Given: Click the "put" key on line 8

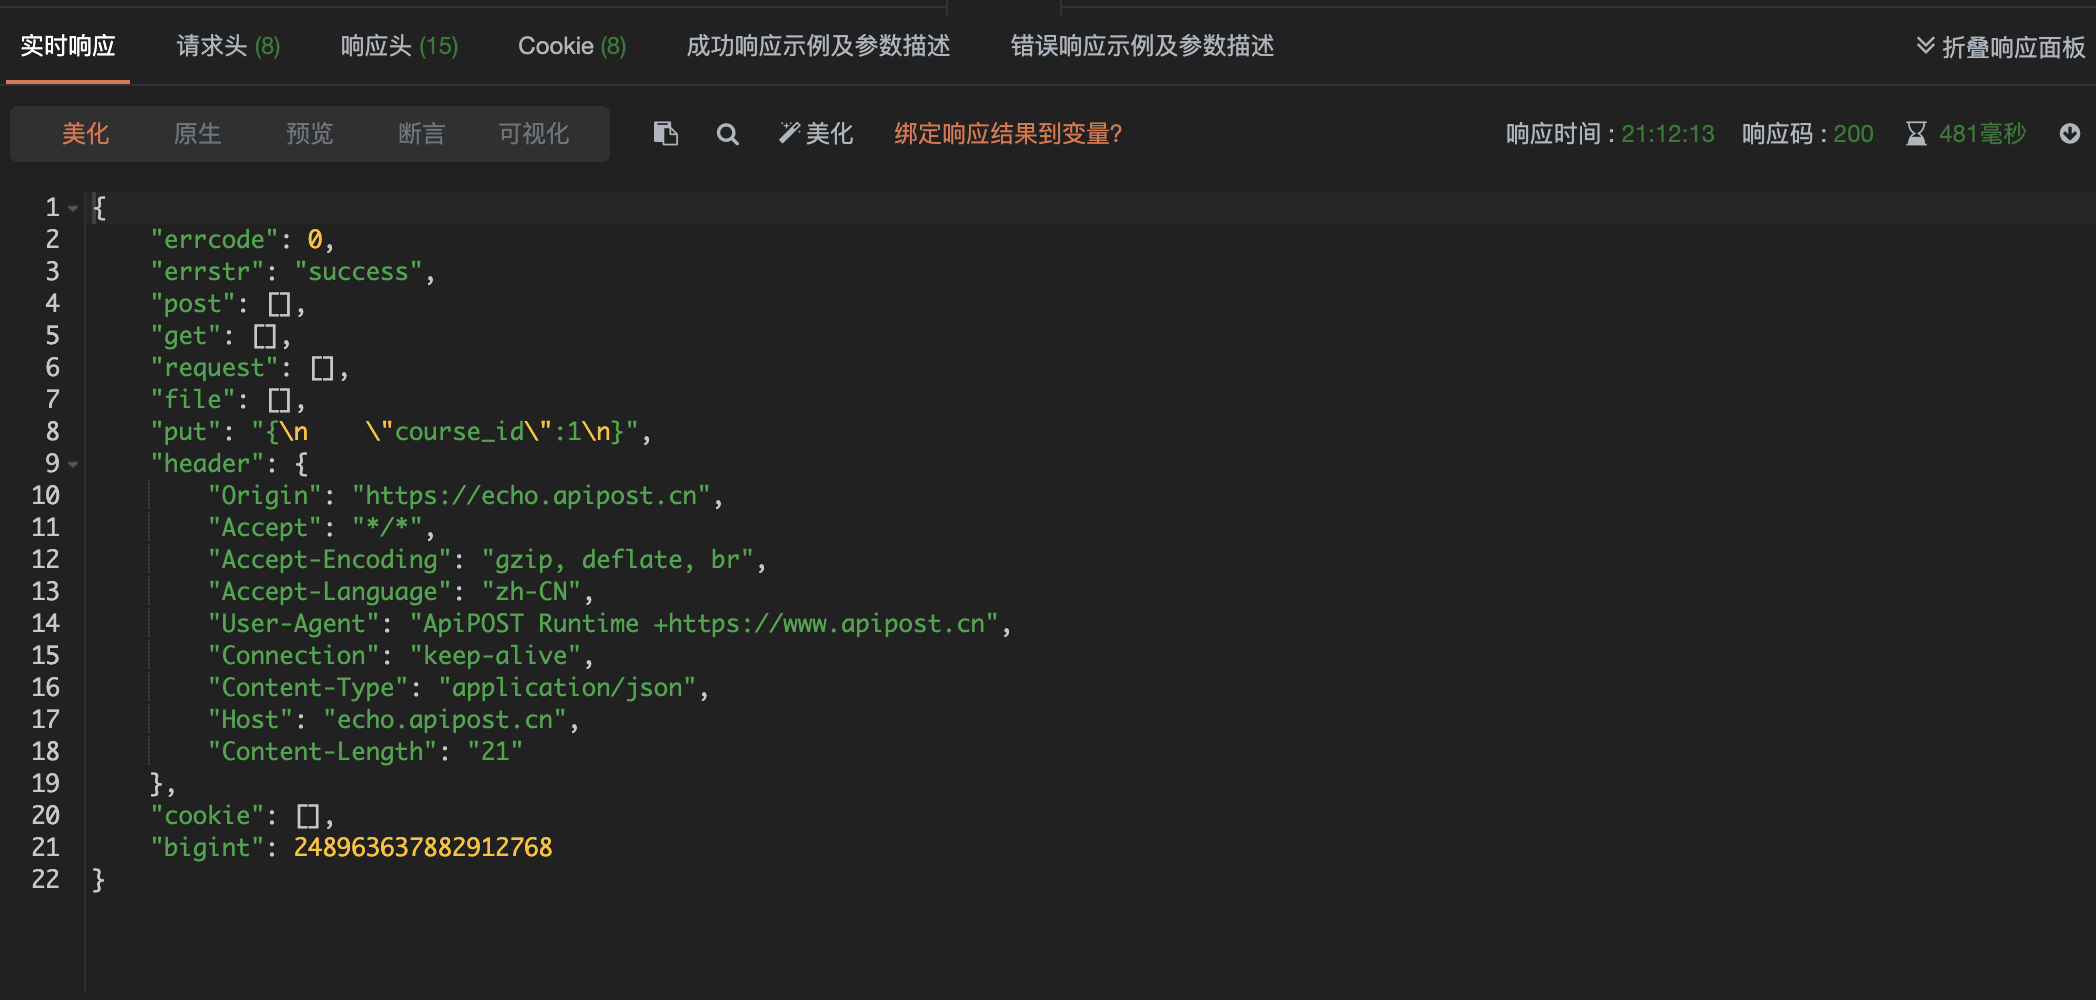Looking at the screenshot, I should tap(185, 432).
